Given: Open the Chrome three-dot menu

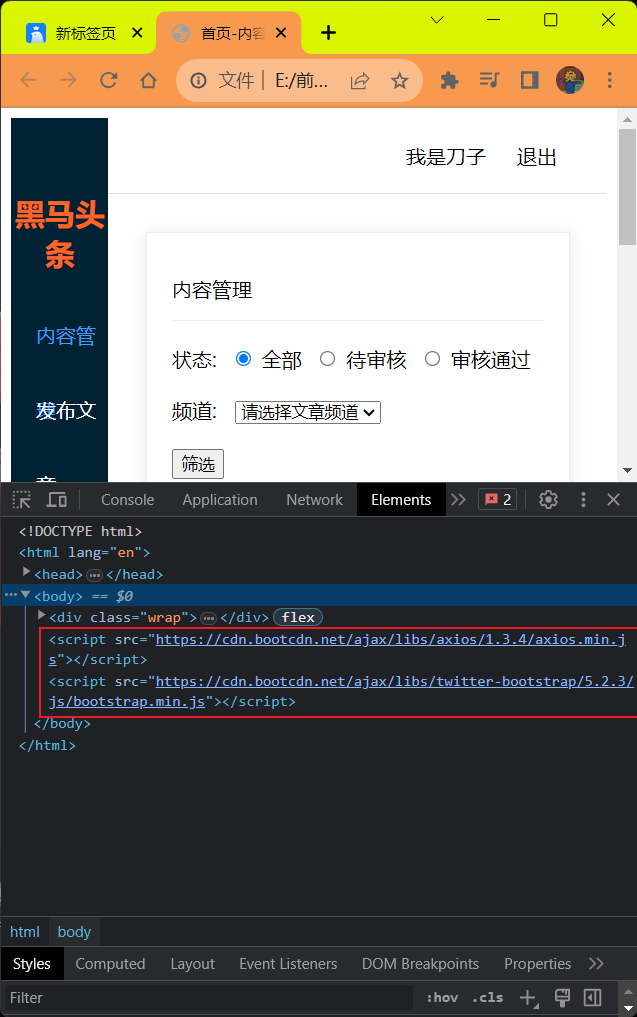Looking at the screenshot, I should (609, 80).
